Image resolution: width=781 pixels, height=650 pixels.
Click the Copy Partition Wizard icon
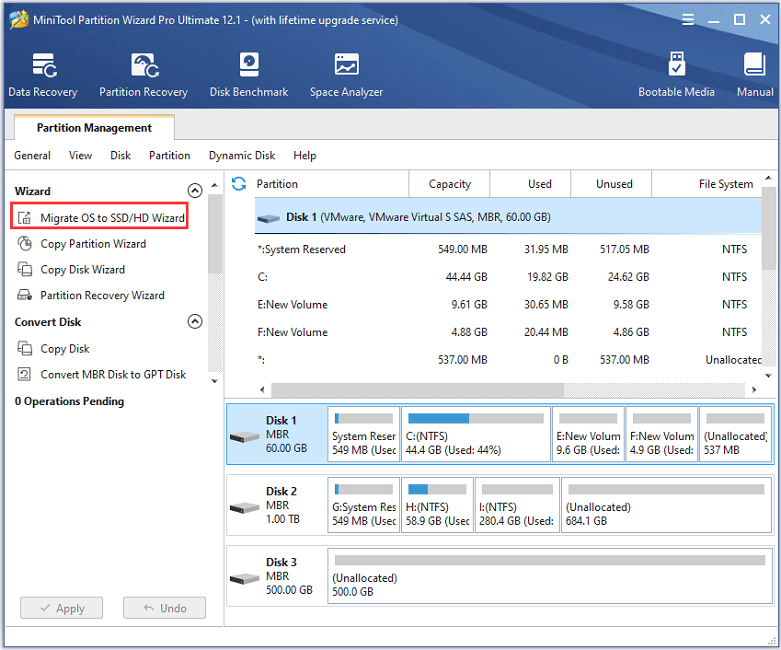(24, 244)
